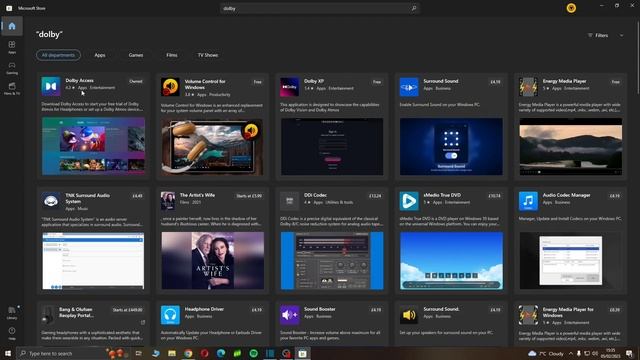
Task: Click the Dolby XP app icon
Action: [x=289, y=87]
